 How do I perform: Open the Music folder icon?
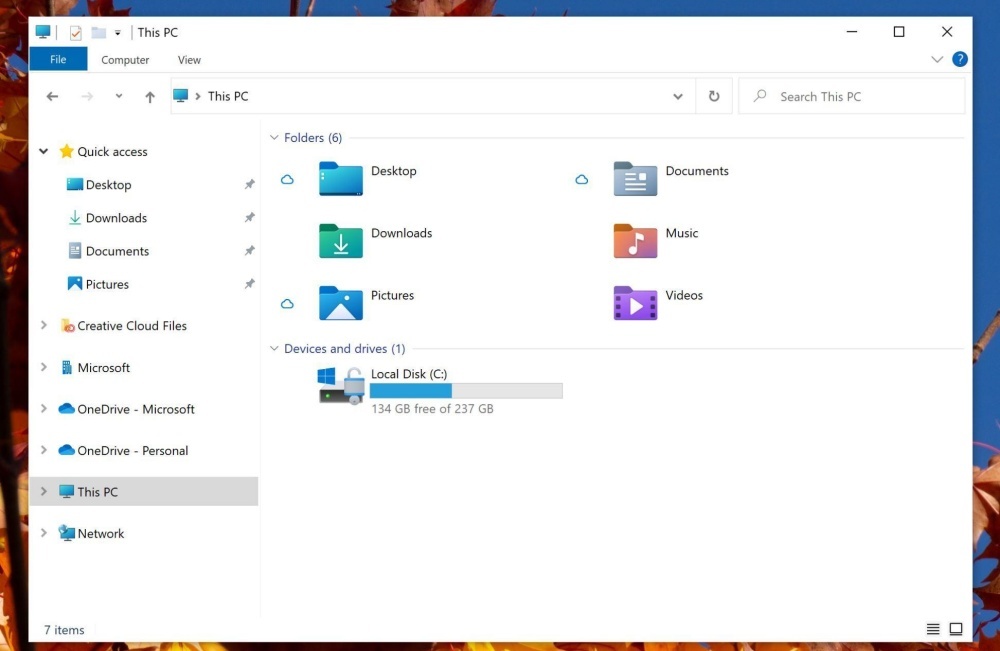point(635,241)
